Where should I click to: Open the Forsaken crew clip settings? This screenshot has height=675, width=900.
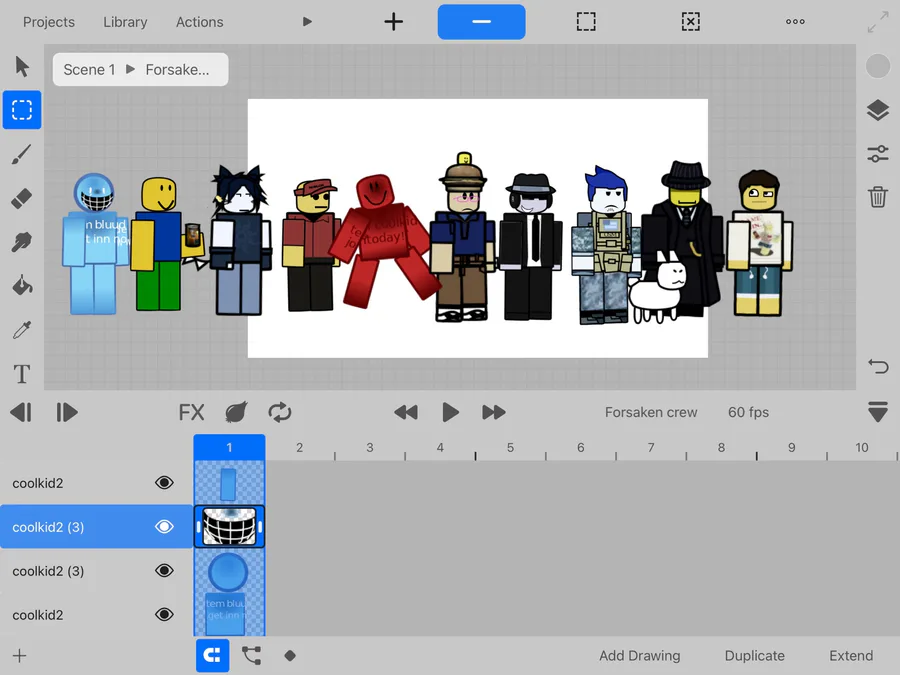point(651,412)
